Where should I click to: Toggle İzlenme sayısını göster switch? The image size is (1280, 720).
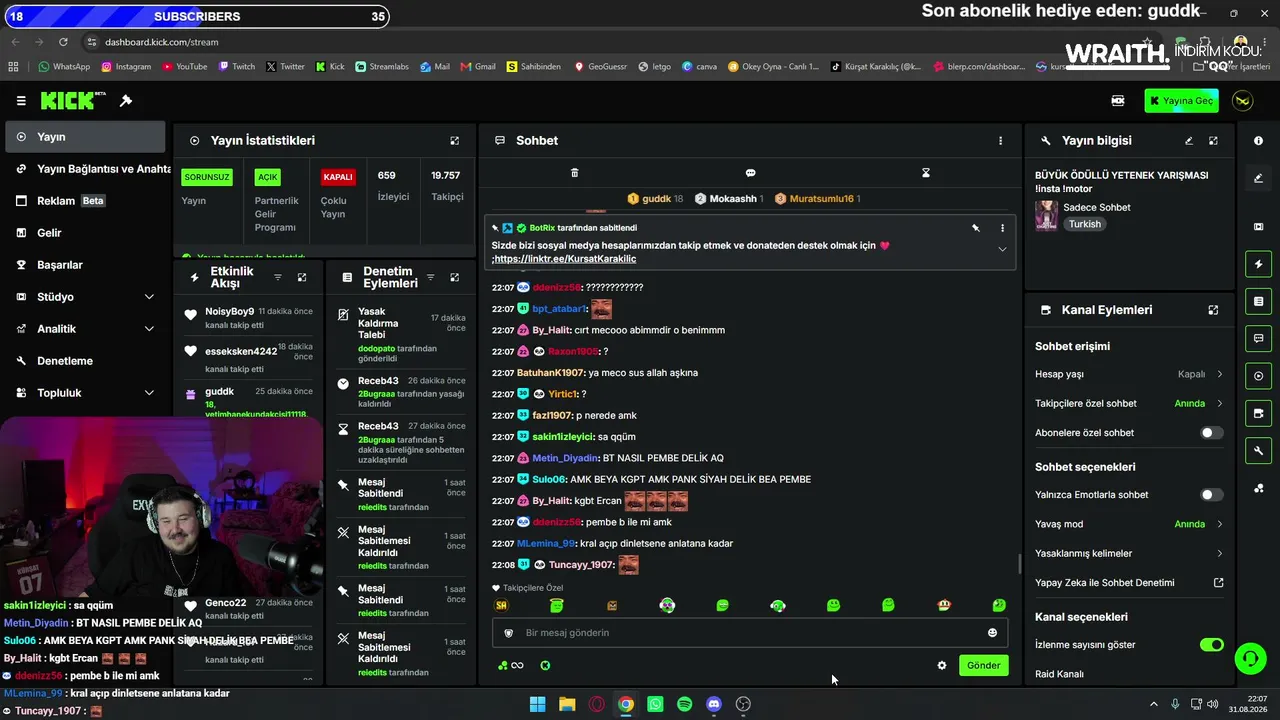tap(1211, 645)
